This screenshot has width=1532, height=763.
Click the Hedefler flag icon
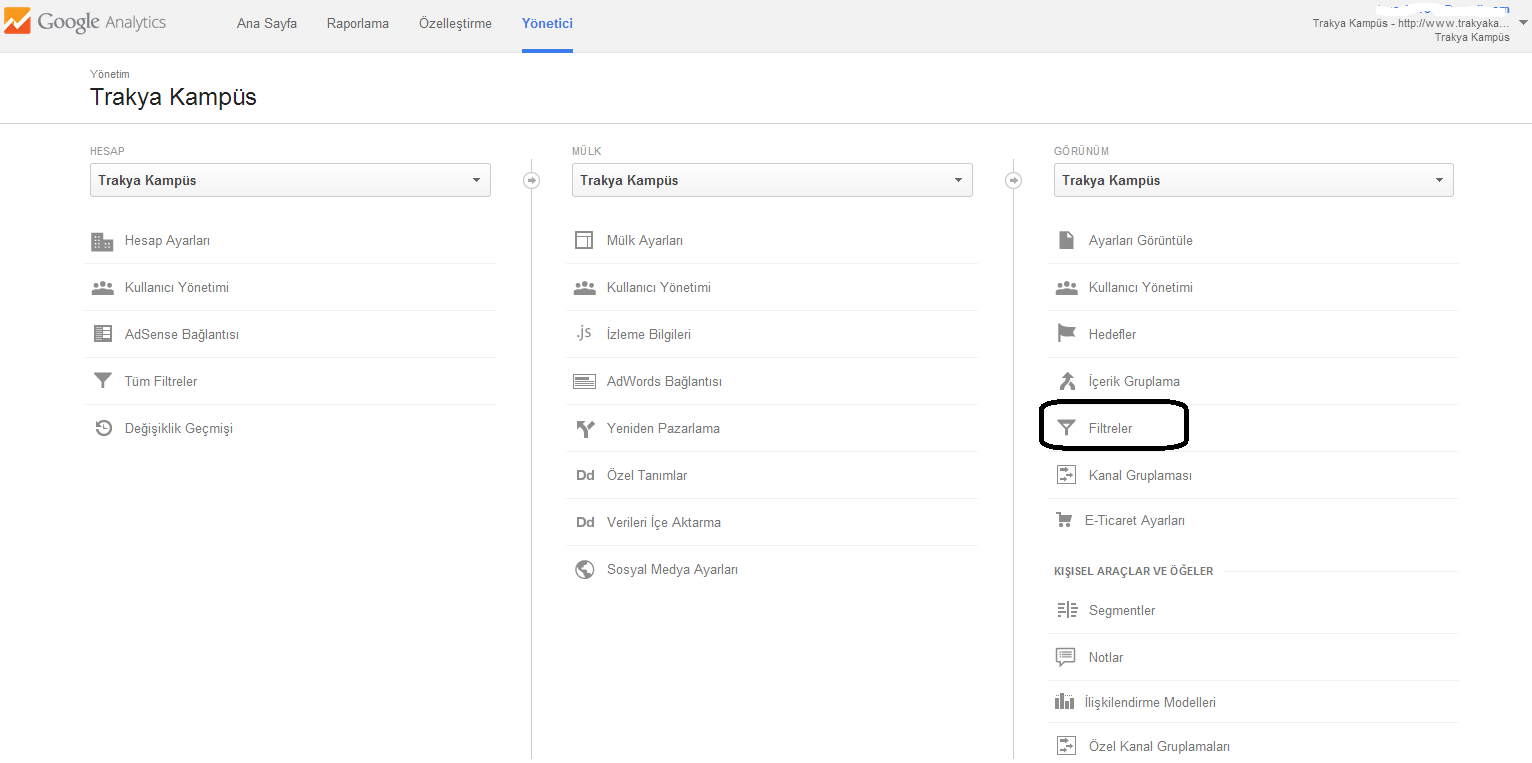coord(1066,334)
